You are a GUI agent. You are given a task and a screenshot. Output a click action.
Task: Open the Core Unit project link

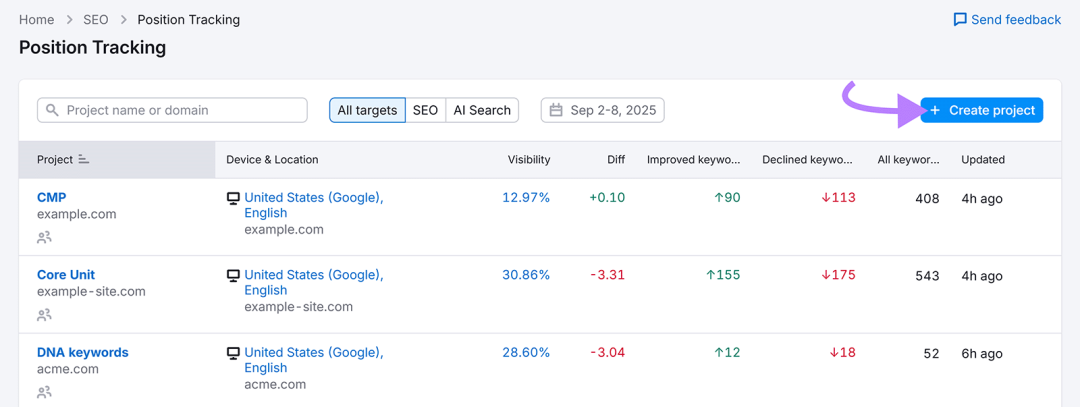(66, 275)
